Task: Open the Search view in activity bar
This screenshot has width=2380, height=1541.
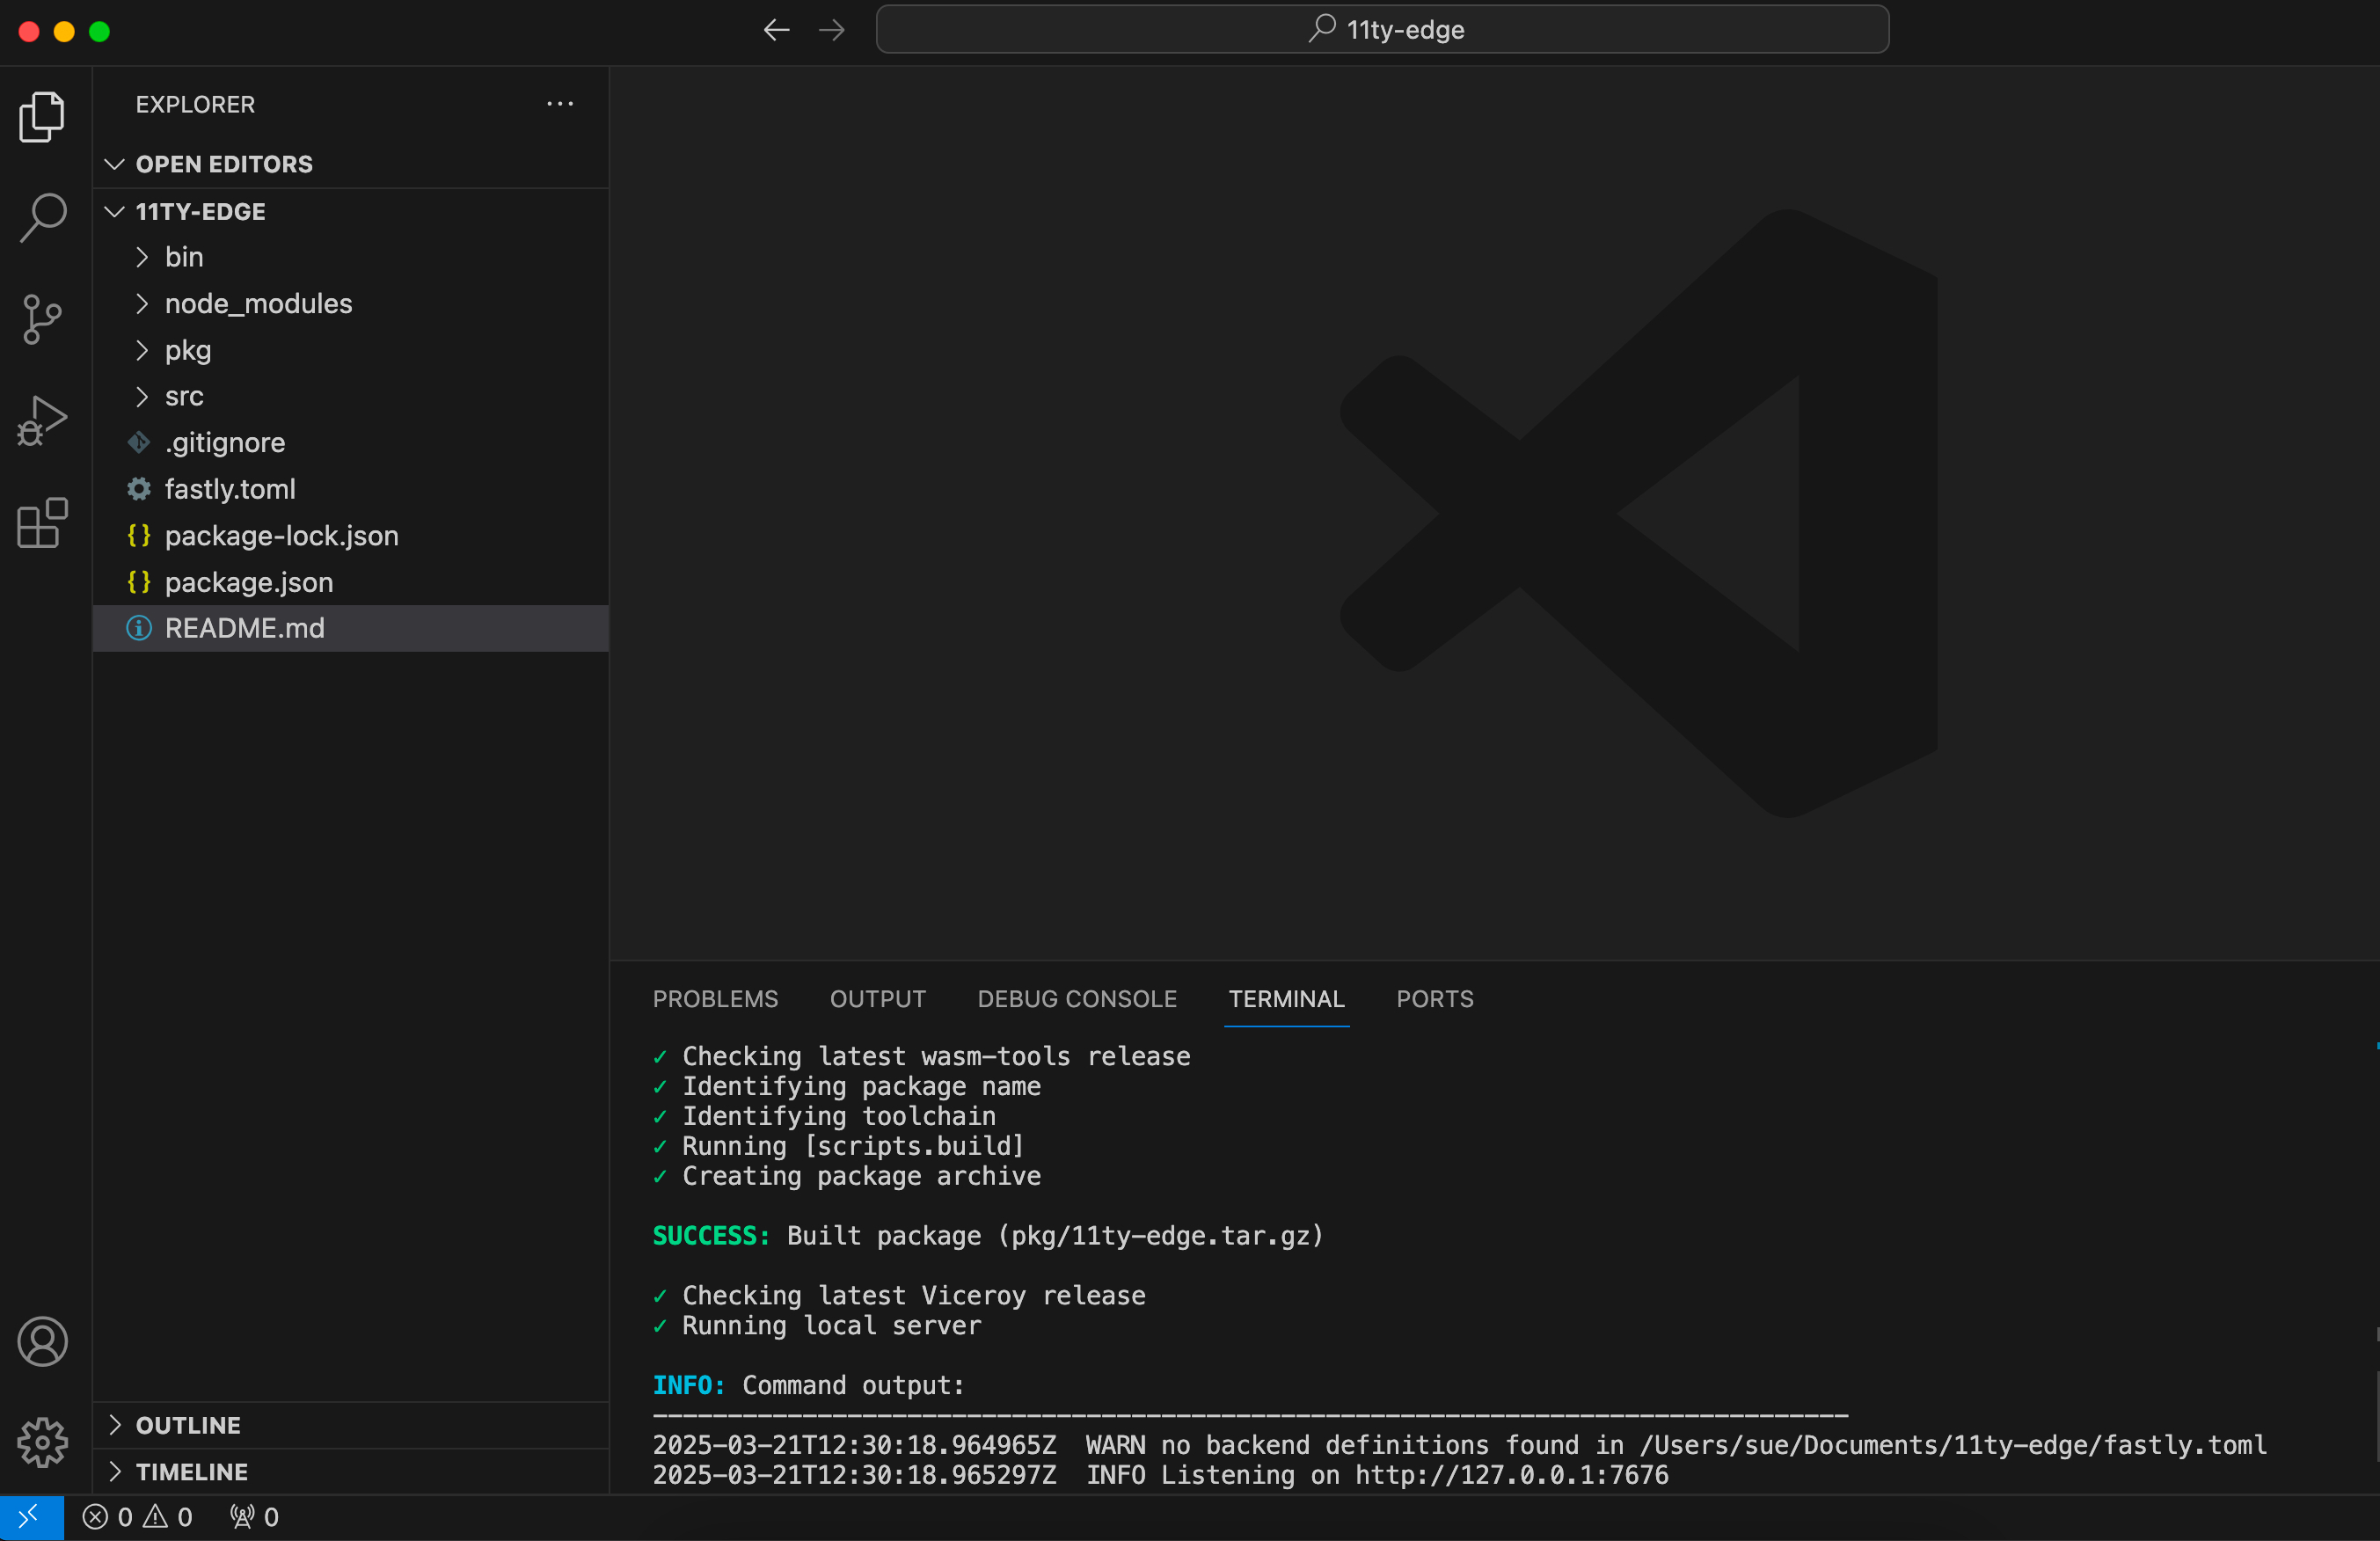Action: click(x=42, y=217)
